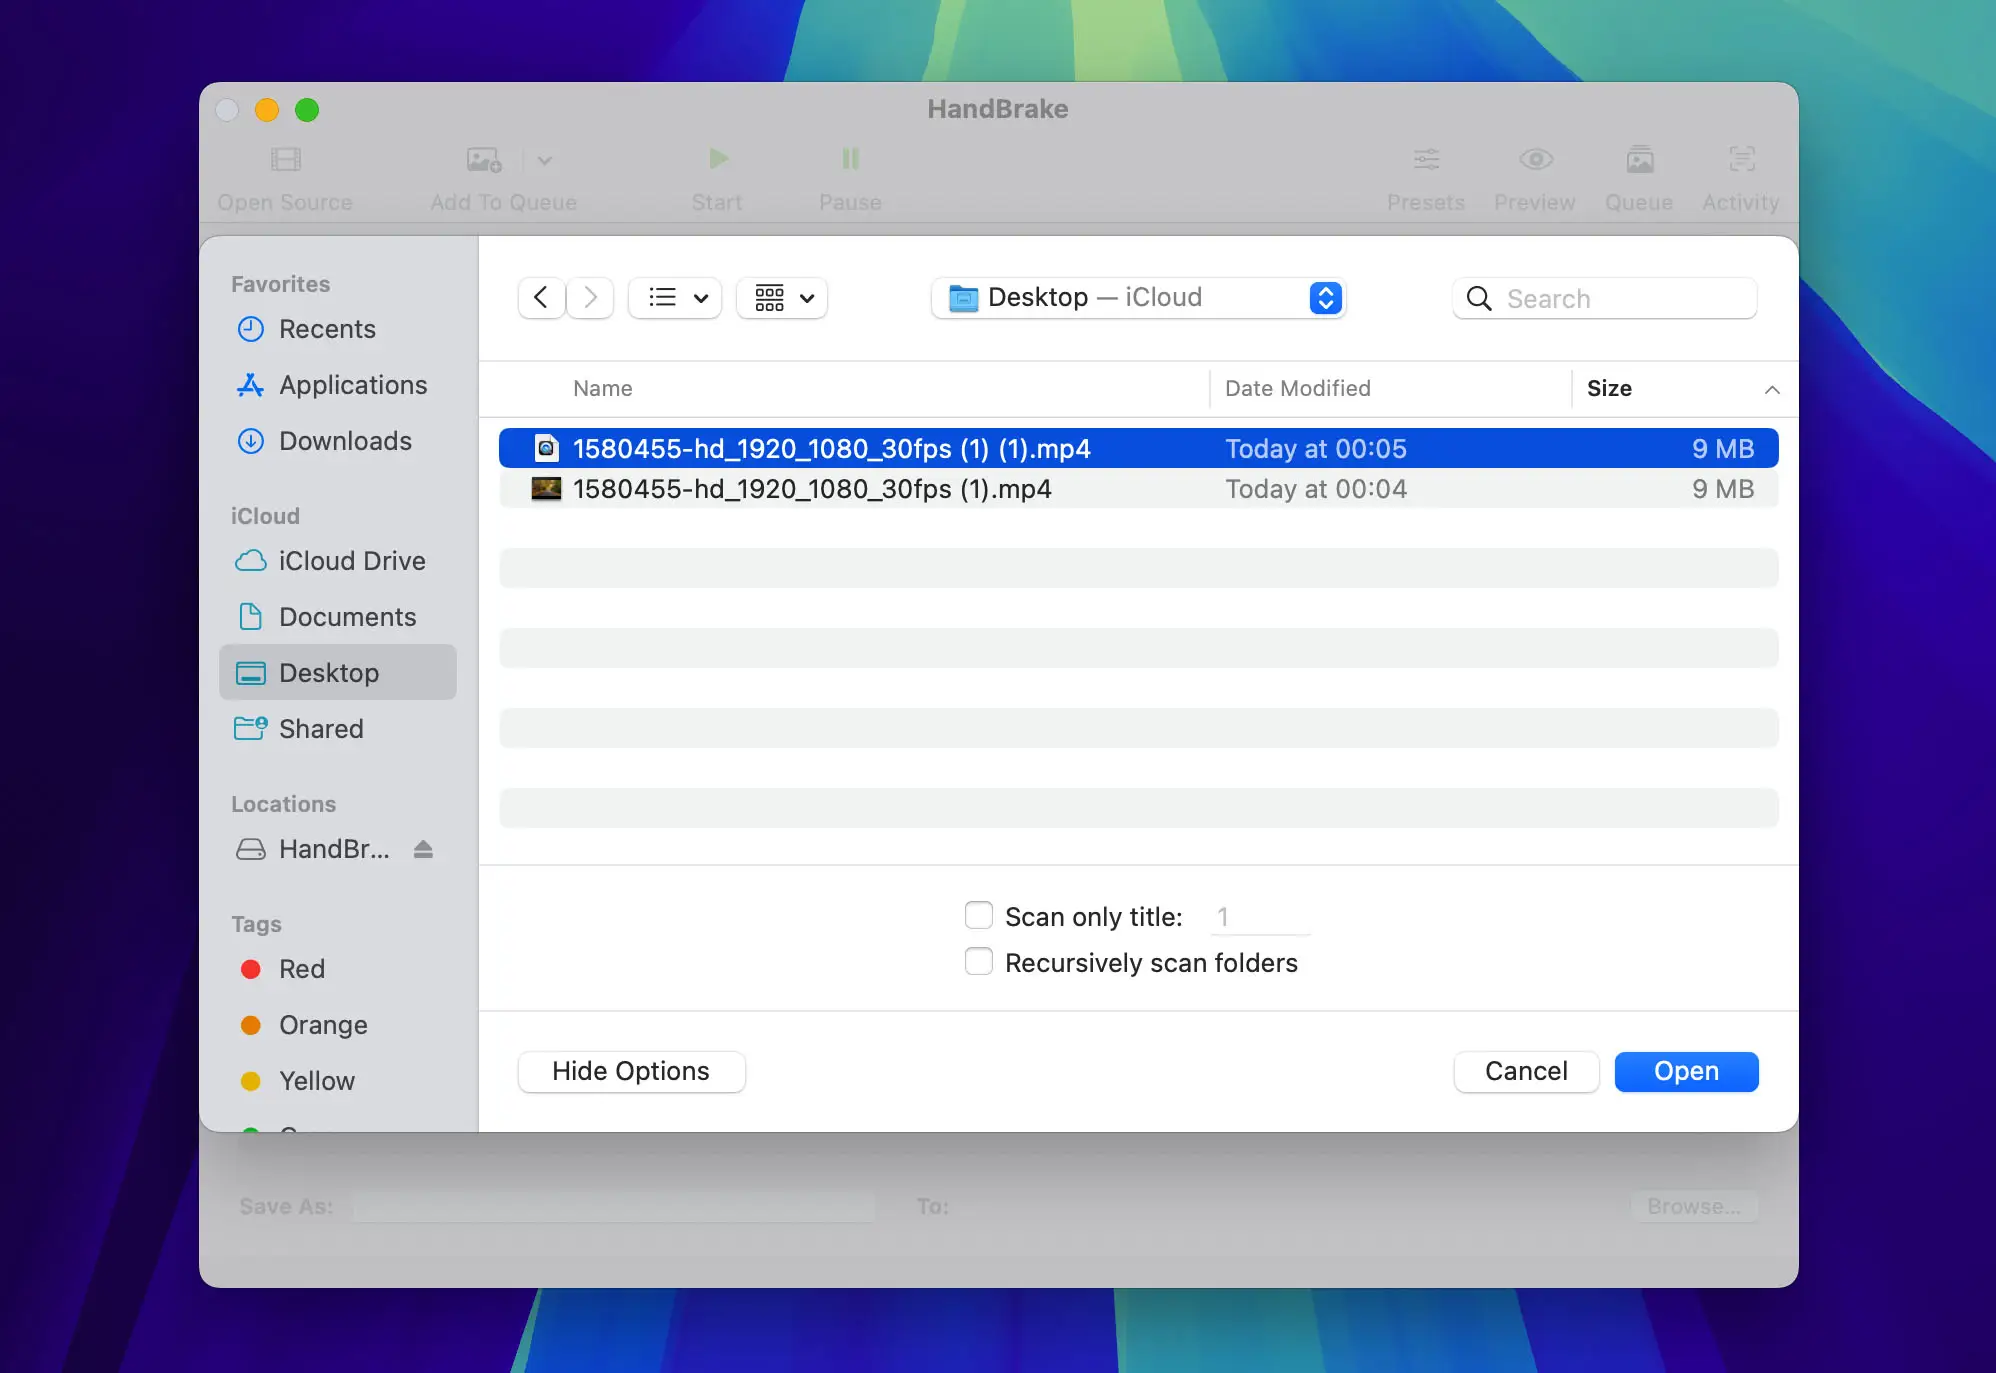
Task: Select Desktop in the sidebar
Action: (x=337, y=673)
